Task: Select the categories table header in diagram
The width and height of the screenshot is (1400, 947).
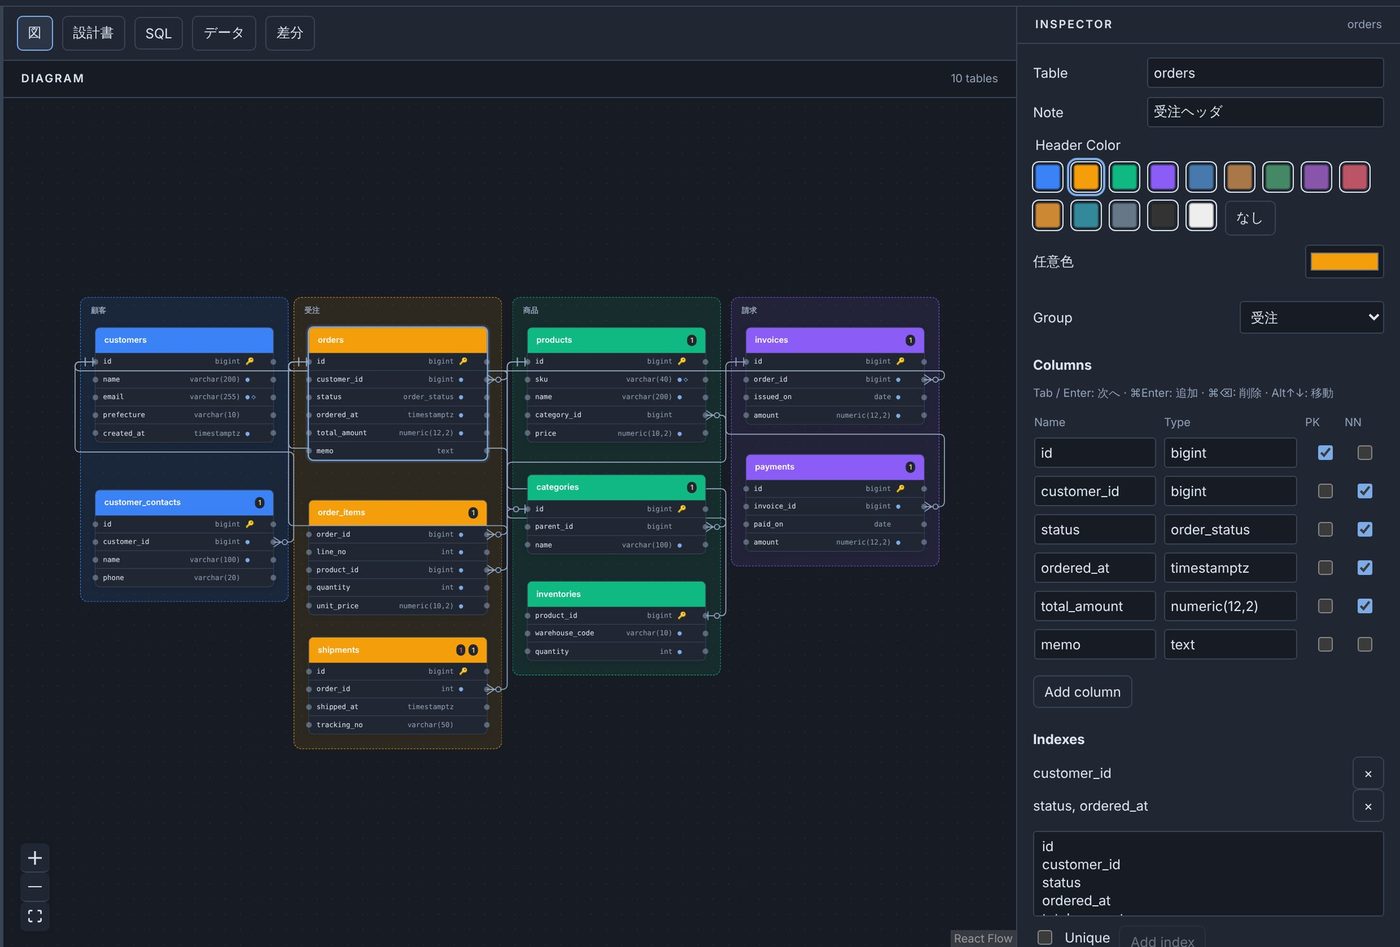Action: [616, 487]
